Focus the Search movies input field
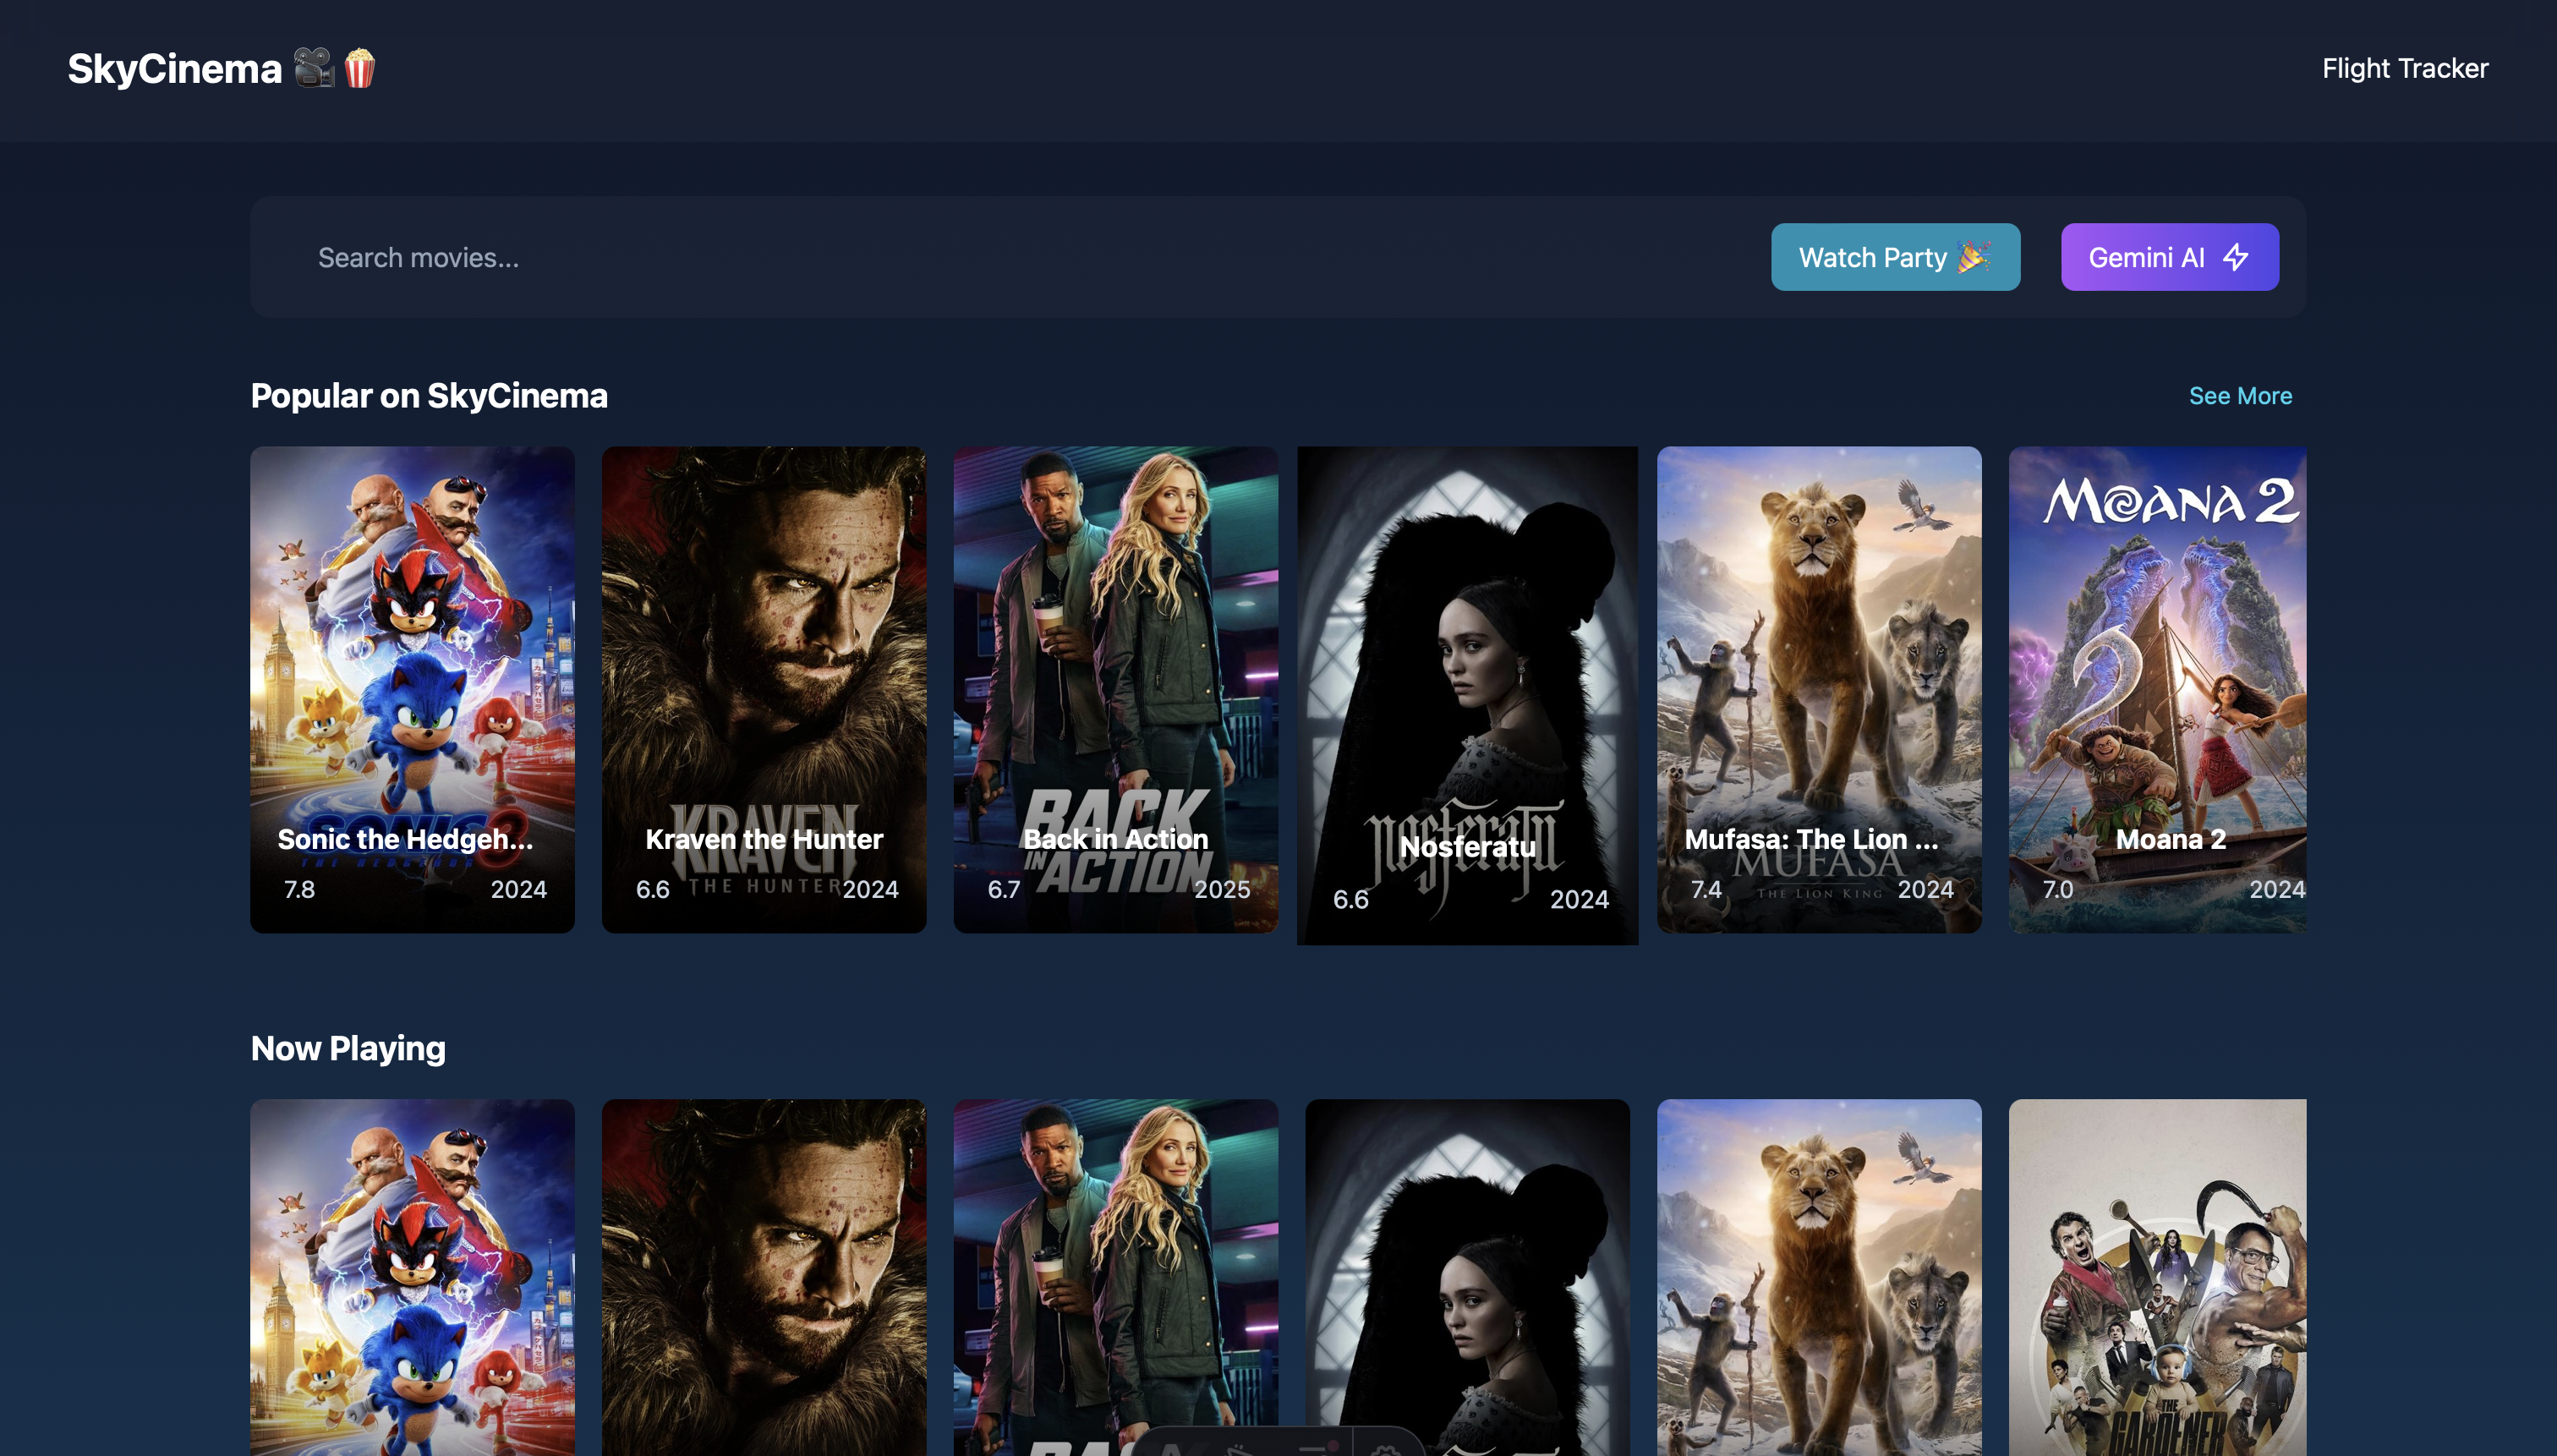 pyautogui.click(x=1000, y=258)
